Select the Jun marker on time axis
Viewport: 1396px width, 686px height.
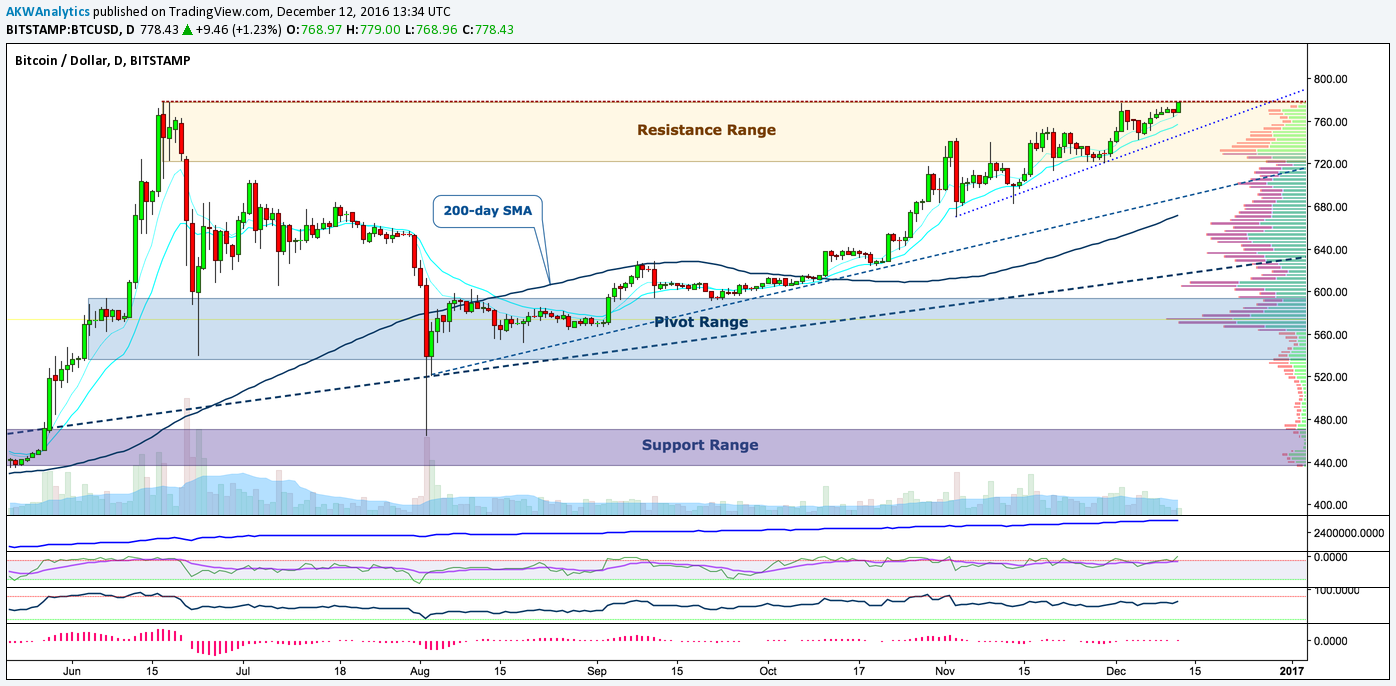tap(71, 672)
